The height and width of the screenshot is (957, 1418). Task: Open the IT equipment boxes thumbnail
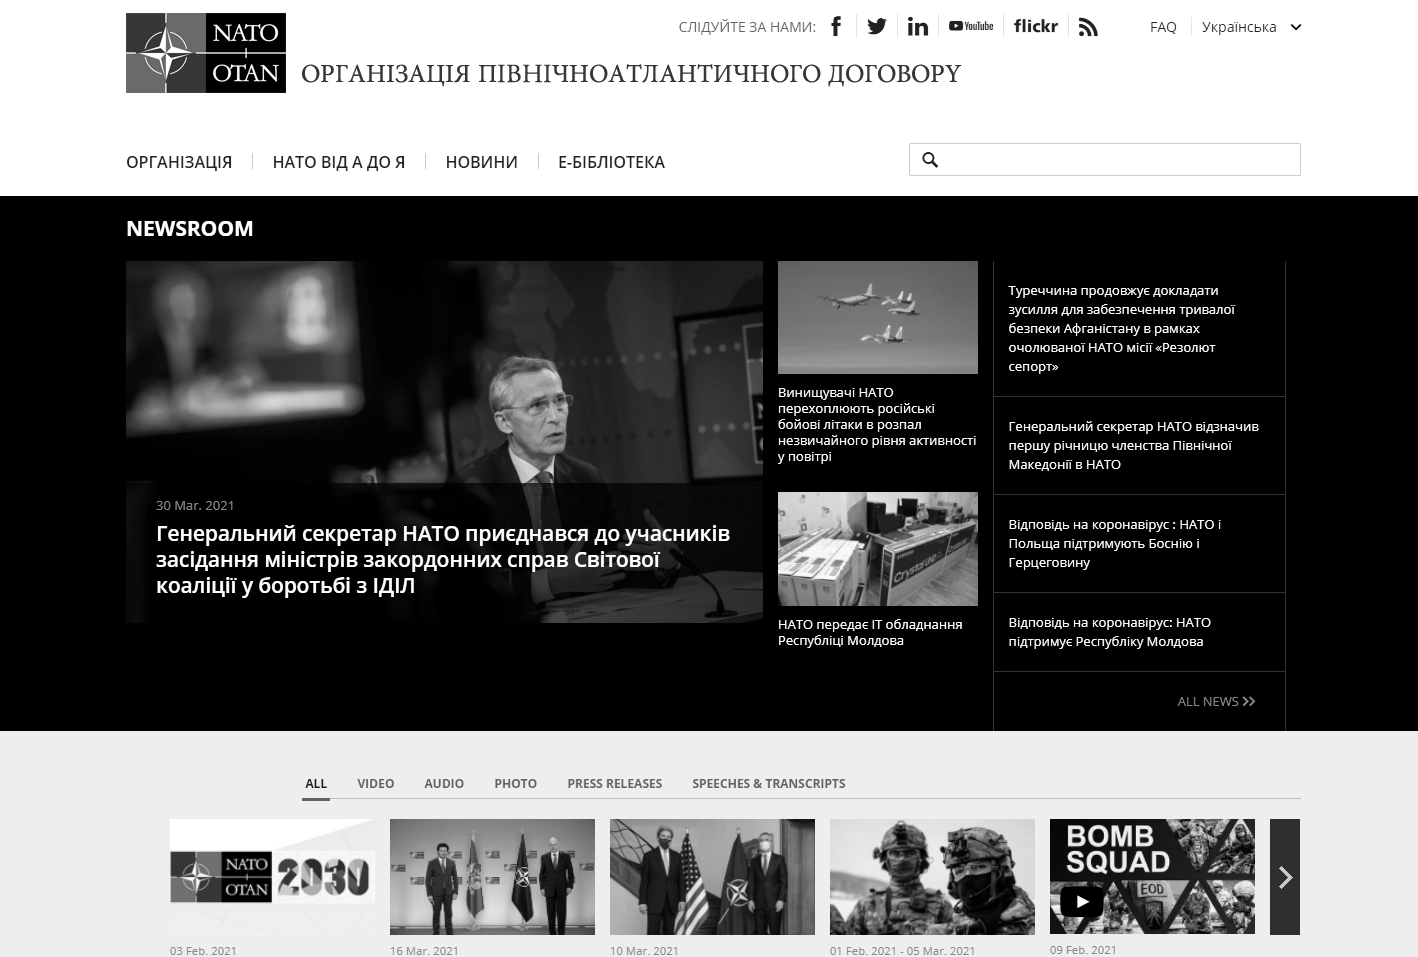pos(878,548)
